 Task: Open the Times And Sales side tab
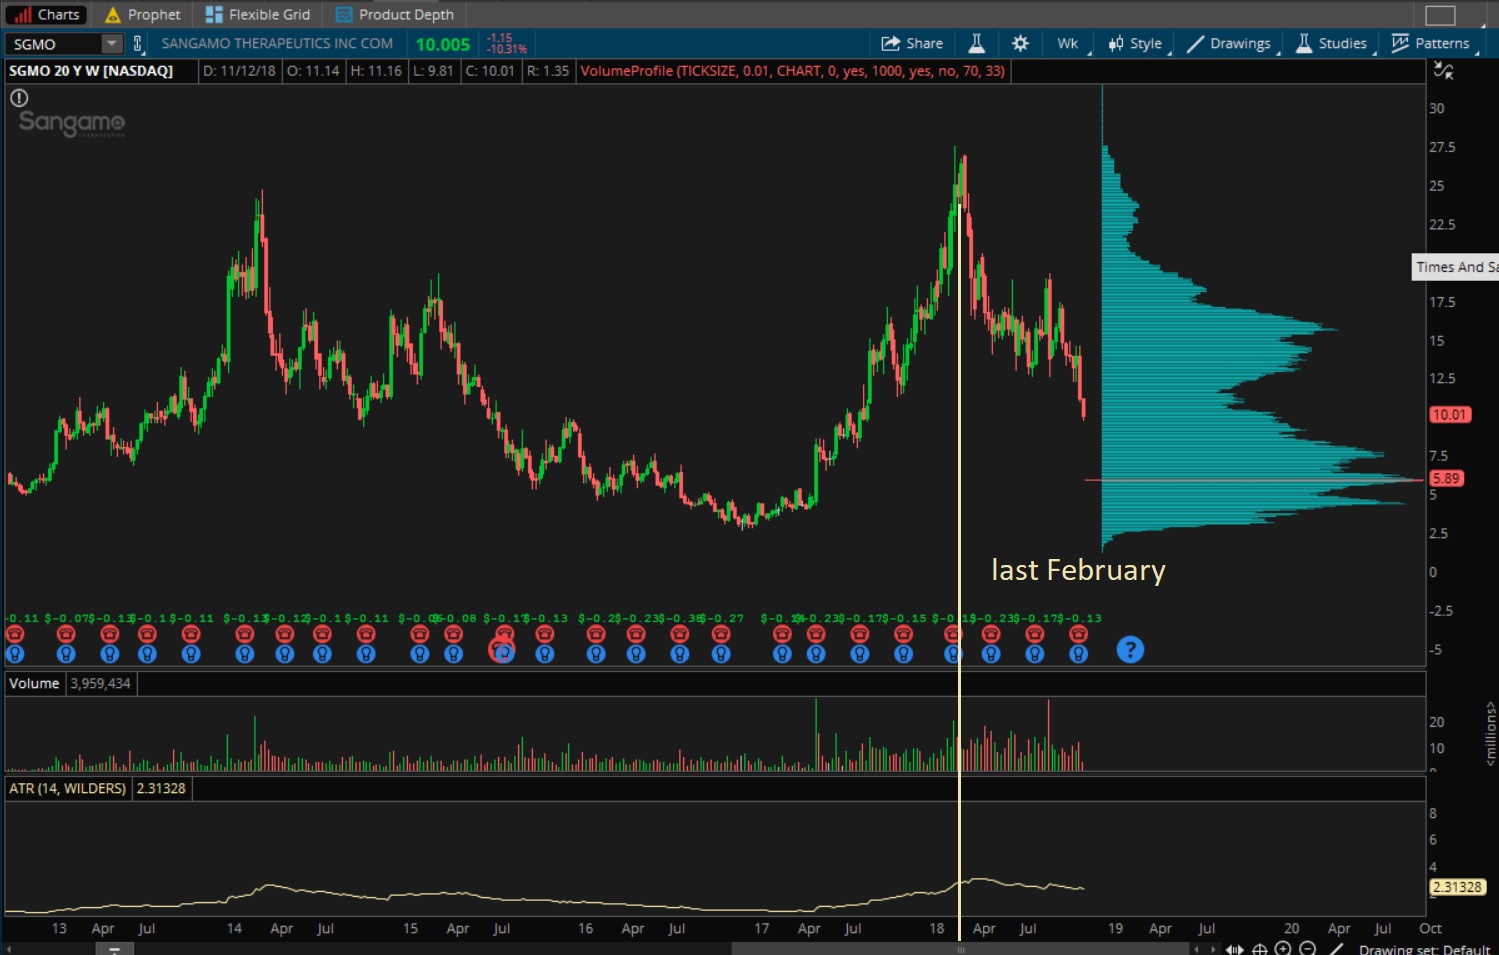(1456, 267)
